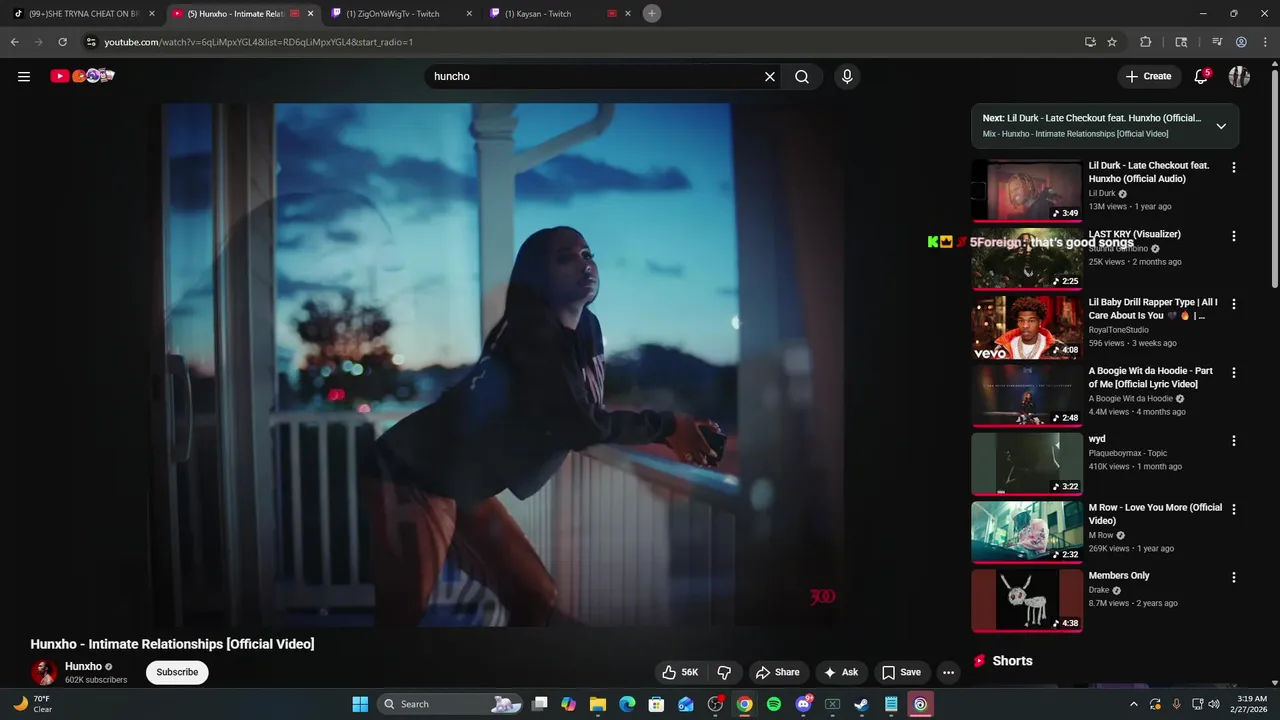Image resolution: width=1280 pixels, height=720 pixels.
Task: Switch to the ZigOnYaWigTv Twitch tab
Action: point(399,14)
